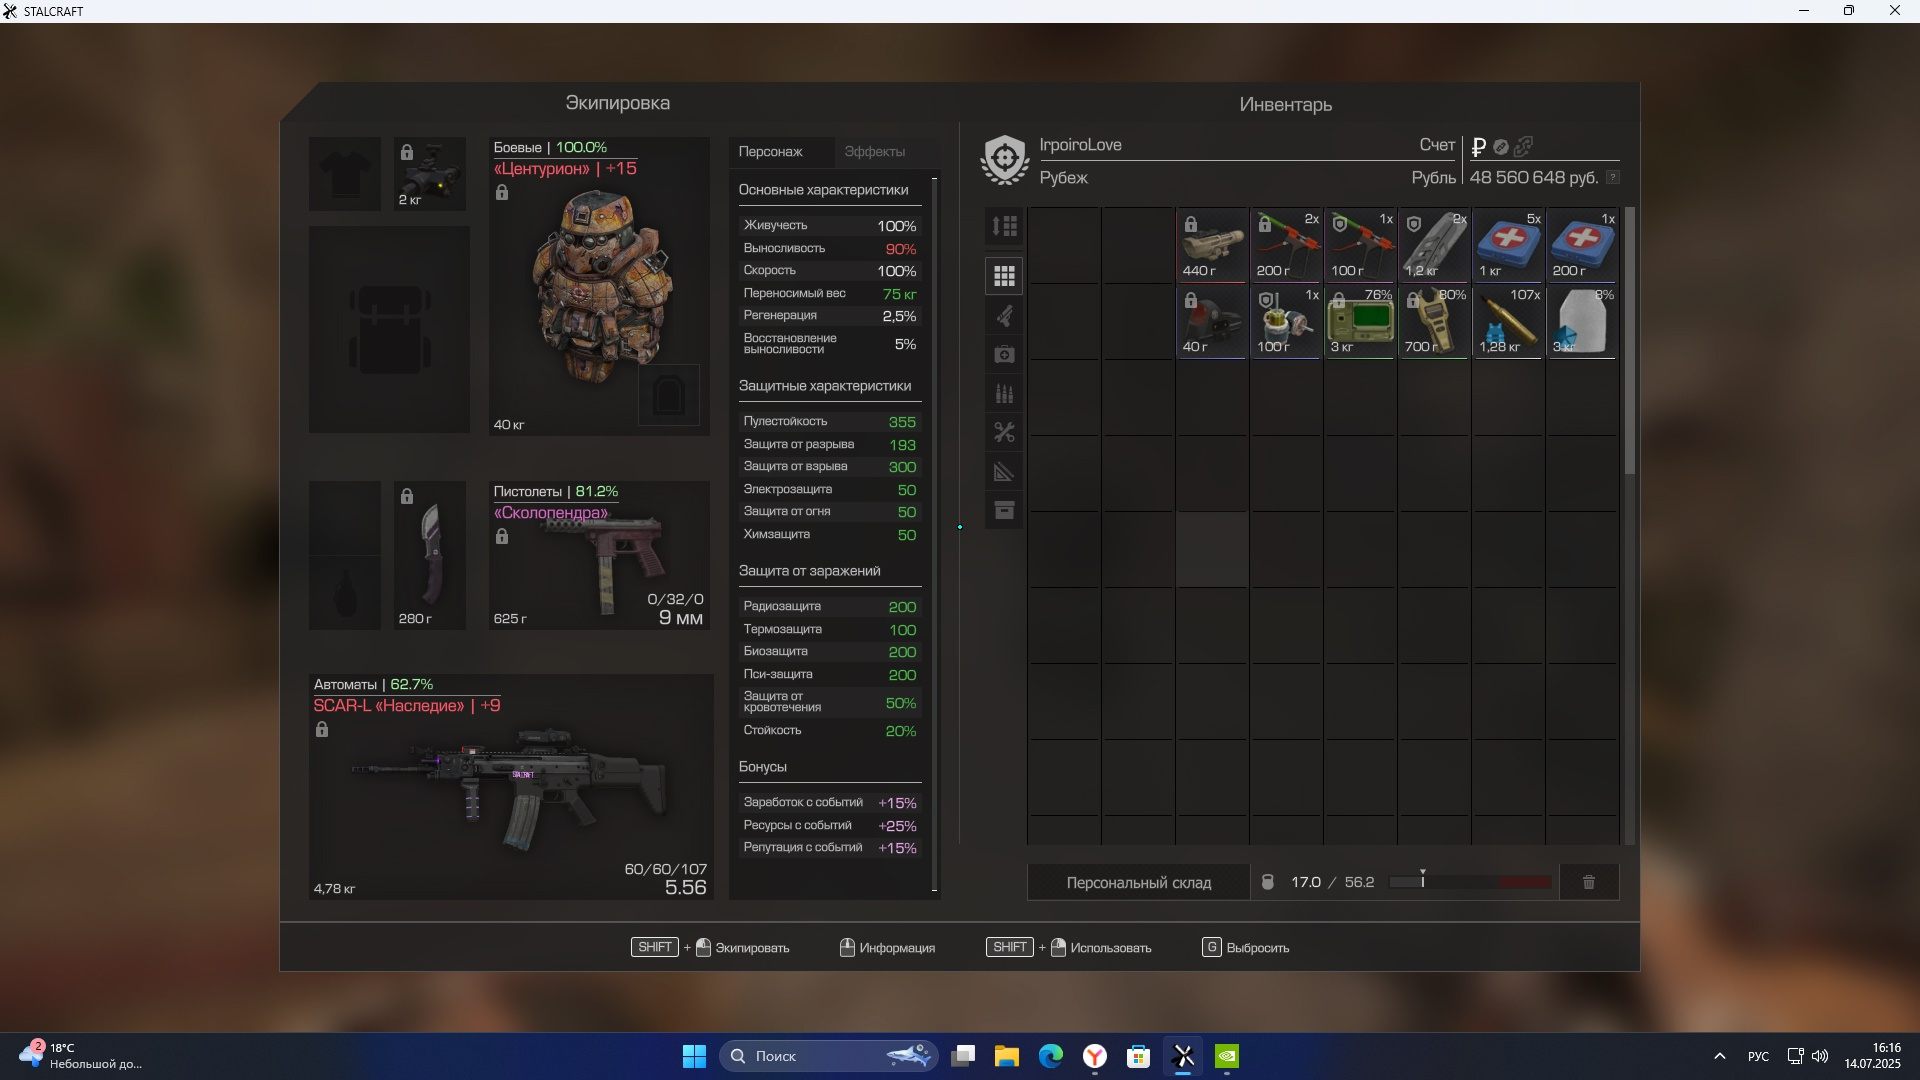Select the 1x injector item weighing 100 g
1920x1080 pixels.
[x=1360, y=245]
